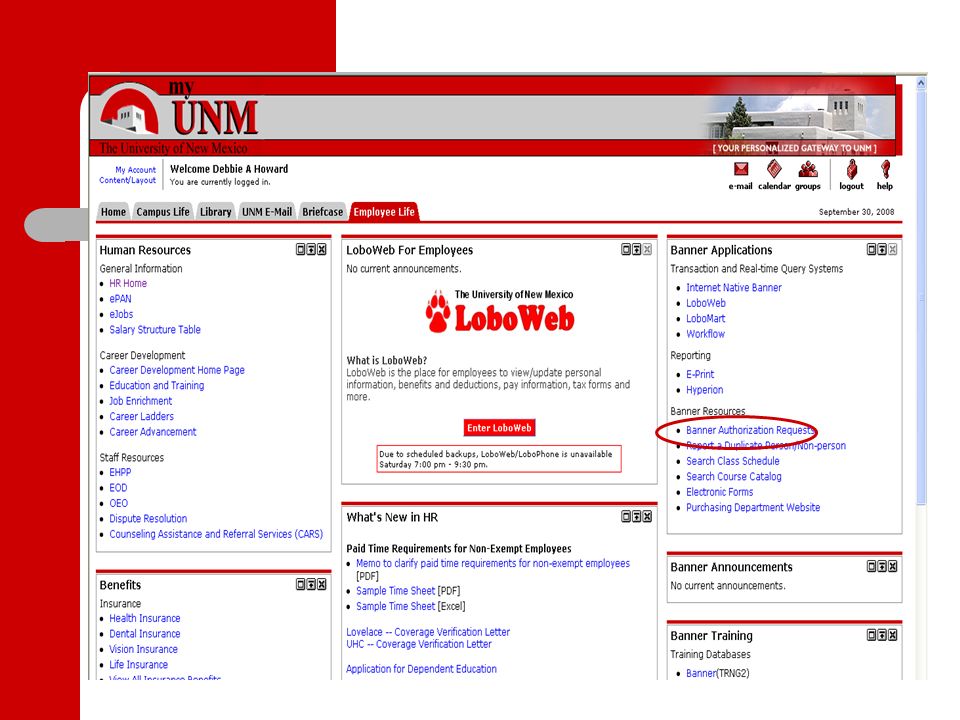The width and height of the screenshot is (960, 720).
Task: Open the E-Print reporting link
Action: coord(700,374)
